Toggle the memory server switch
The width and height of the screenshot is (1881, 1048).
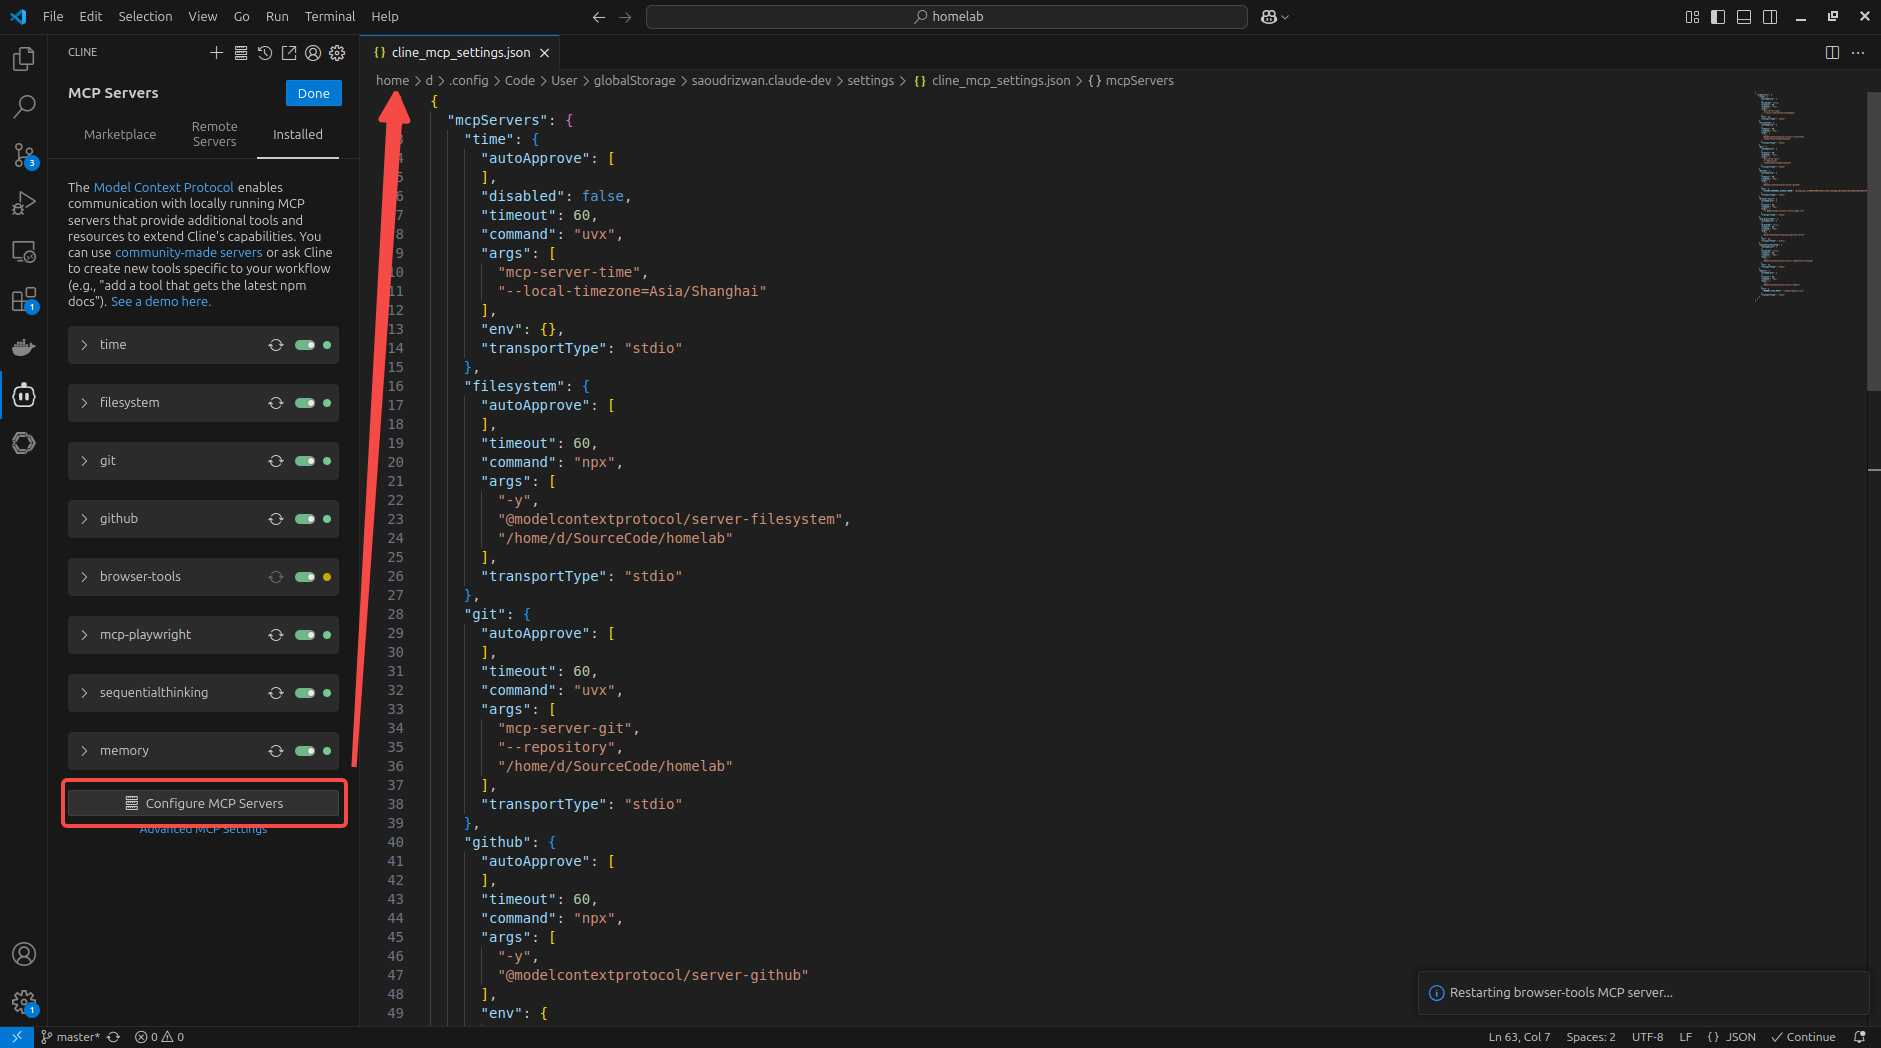tap(305, 751)
